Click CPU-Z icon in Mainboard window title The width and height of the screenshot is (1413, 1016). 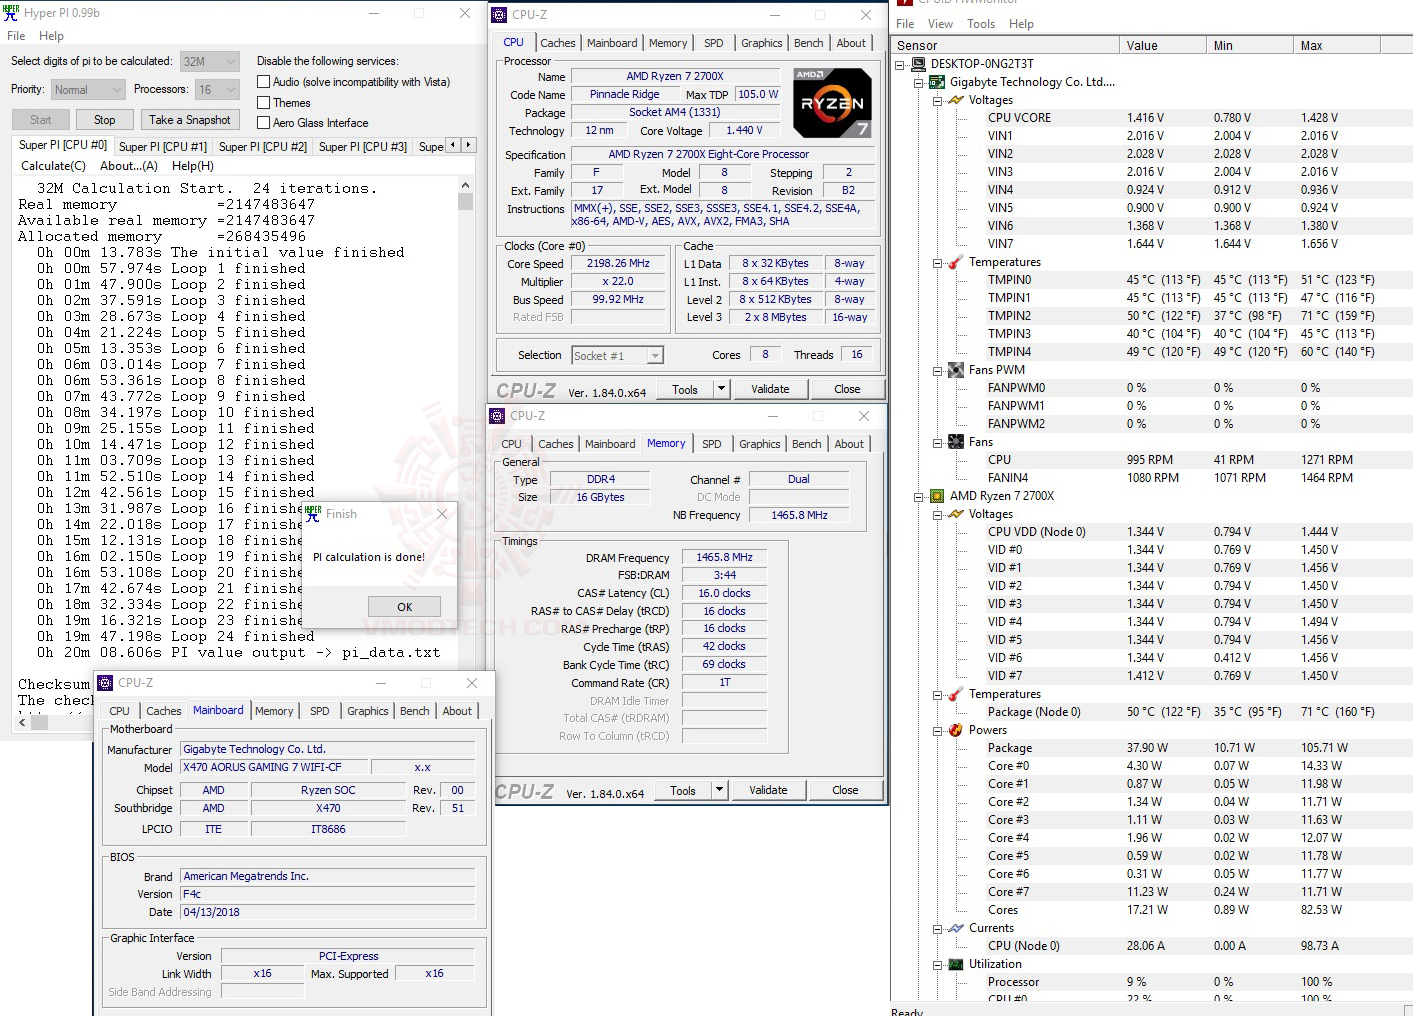(105, 683)
